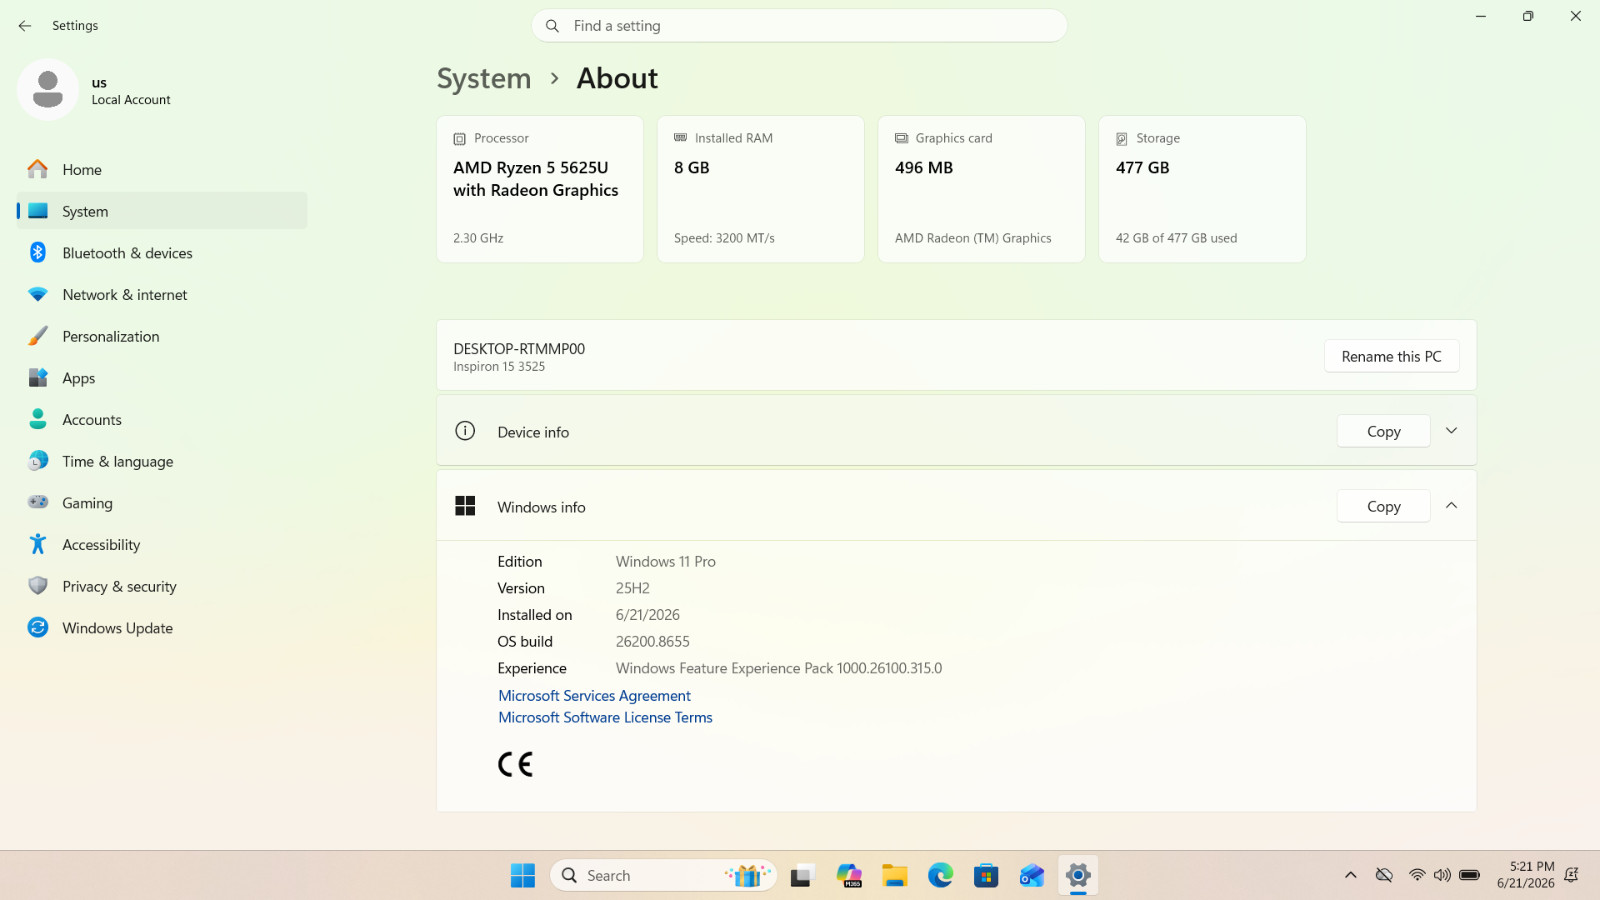1600x900 pixels.
Task: Click the PC name DESKTOP-RTMMP00
Action: [x=519, y=349]
